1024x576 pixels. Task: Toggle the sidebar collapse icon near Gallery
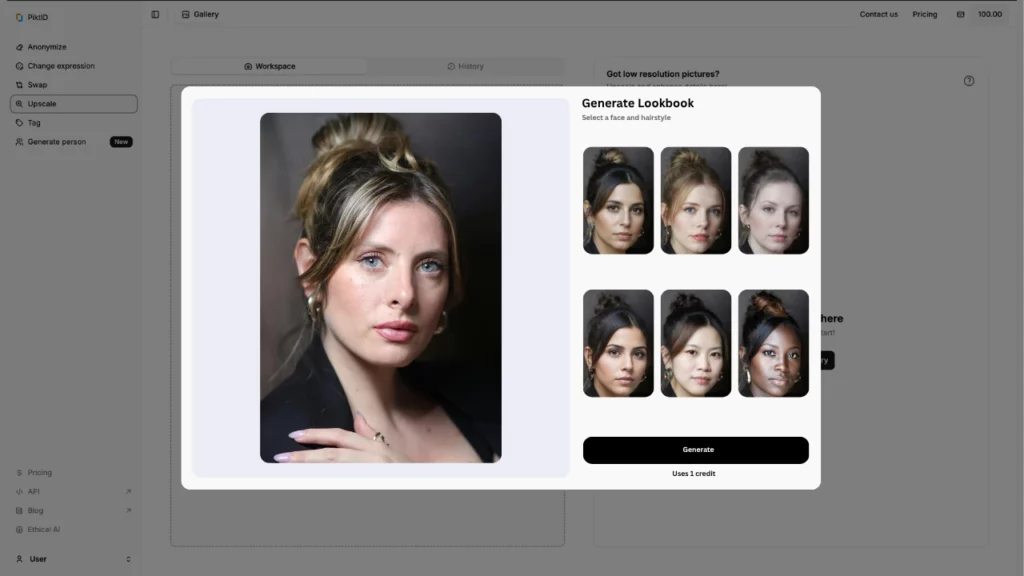[155, 14]
